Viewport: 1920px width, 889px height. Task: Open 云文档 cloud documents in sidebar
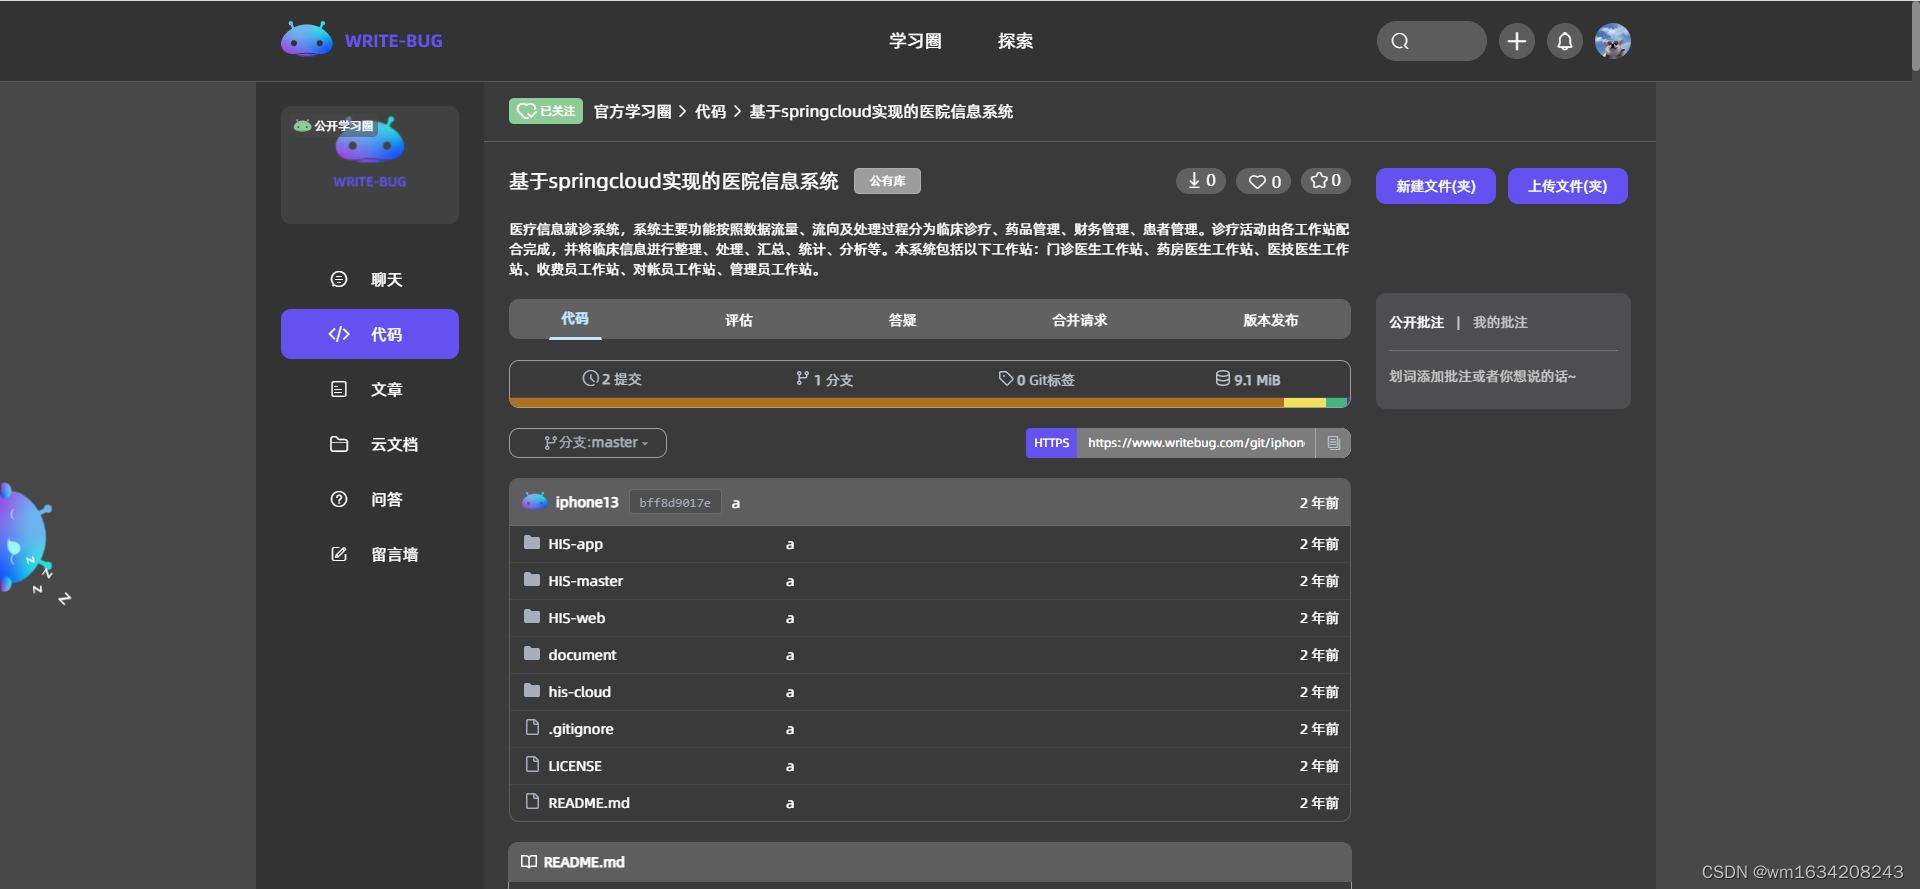(369, 444)
